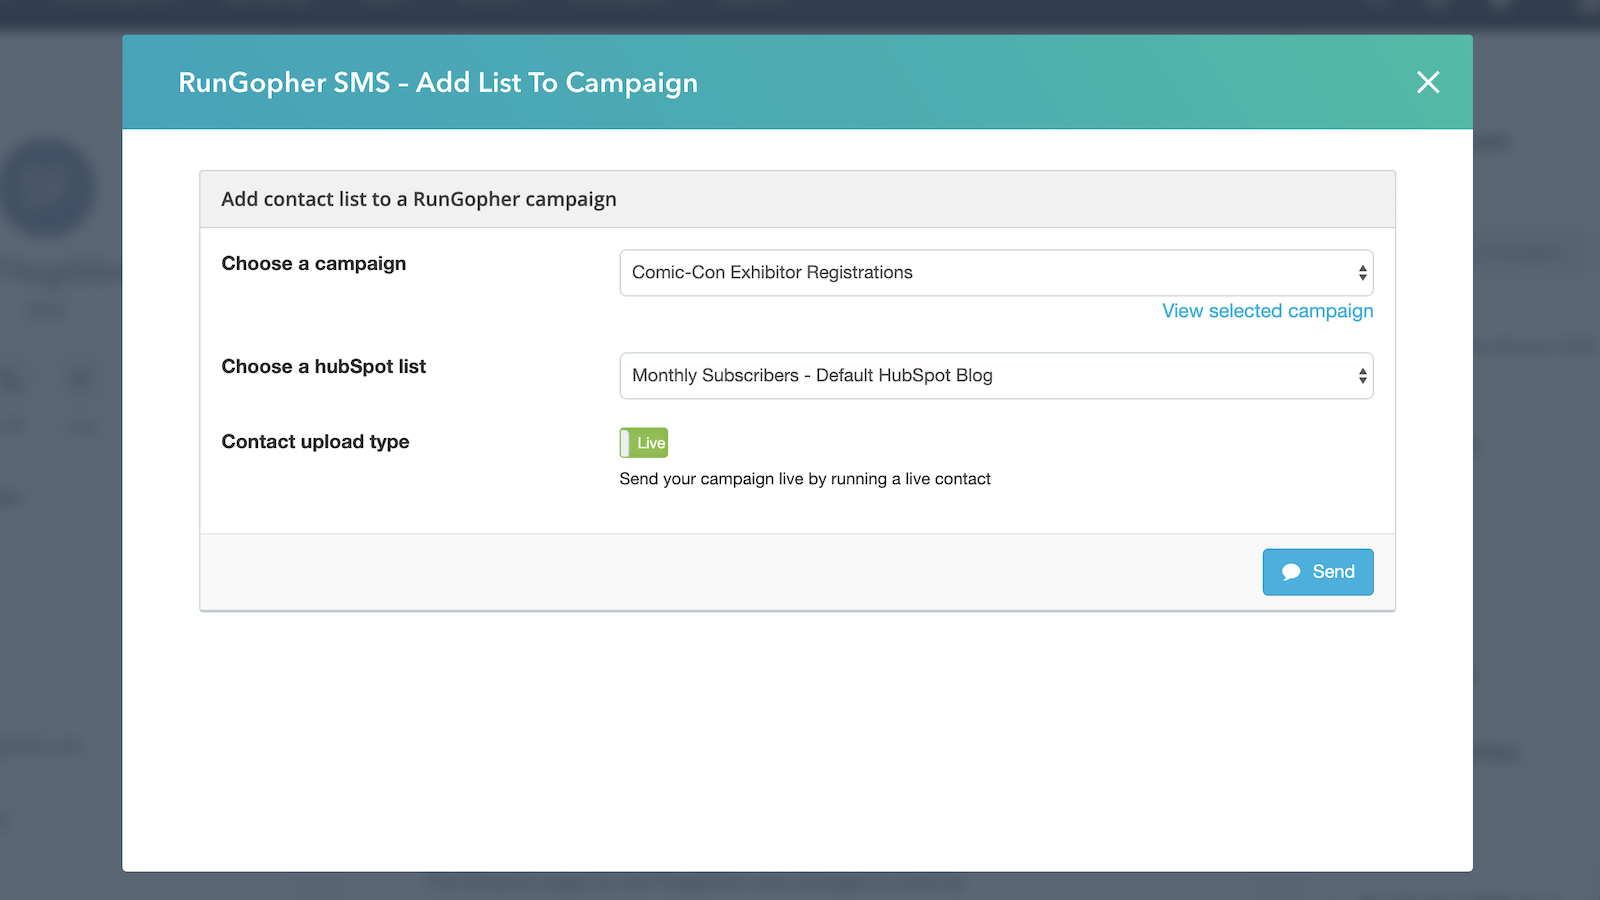The image size is (1600, 900).
Task: Click the "Send your campaign live" description text
Action: (x=805, y=479)
